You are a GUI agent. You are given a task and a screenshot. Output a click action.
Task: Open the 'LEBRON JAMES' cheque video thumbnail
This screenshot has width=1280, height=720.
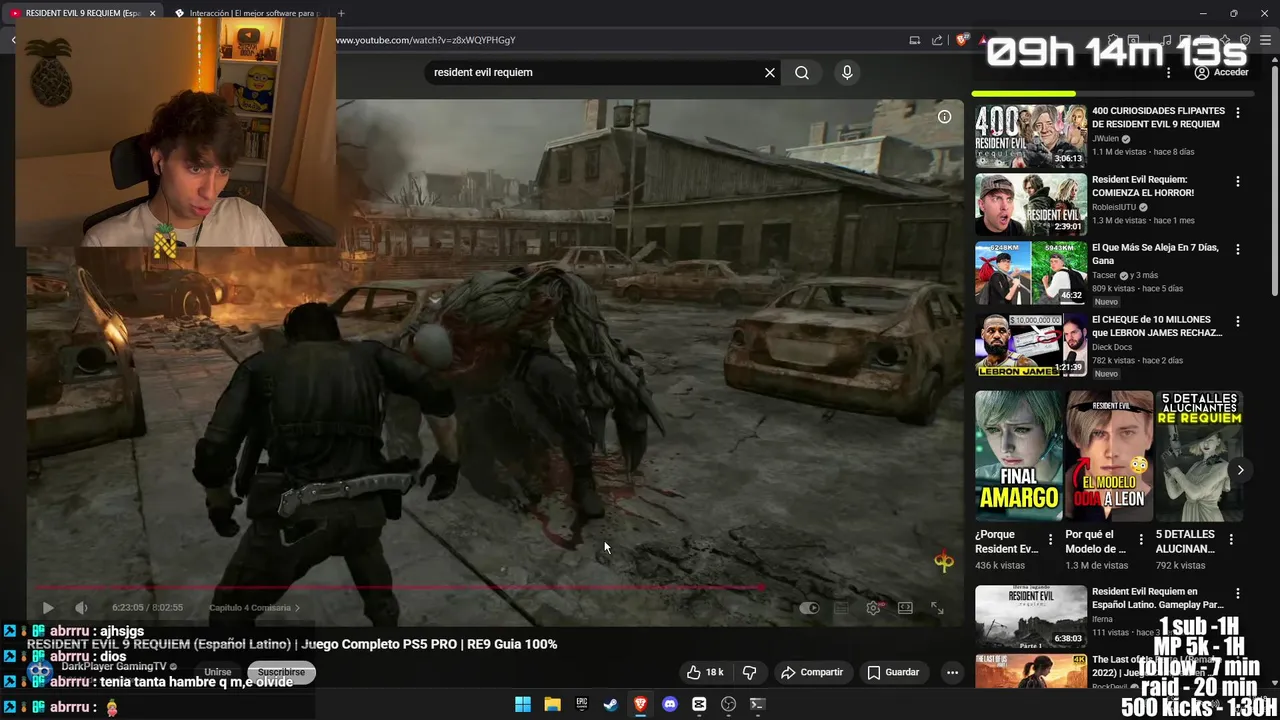[1030, 344]
